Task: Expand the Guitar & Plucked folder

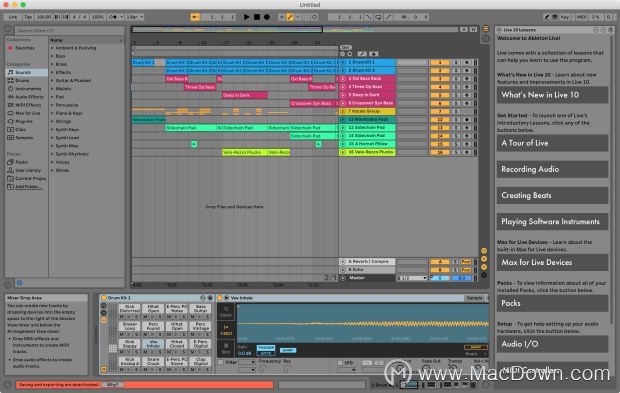Action: click(52, 81)
